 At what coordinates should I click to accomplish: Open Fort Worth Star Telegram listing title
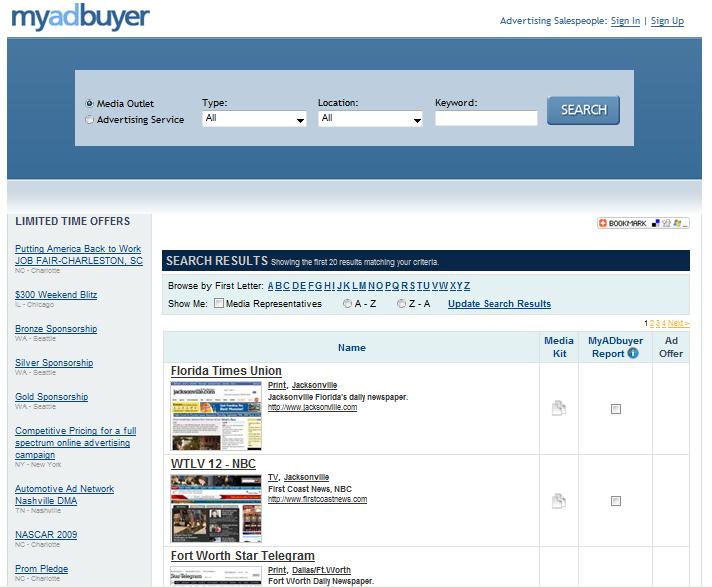point(242,556)
